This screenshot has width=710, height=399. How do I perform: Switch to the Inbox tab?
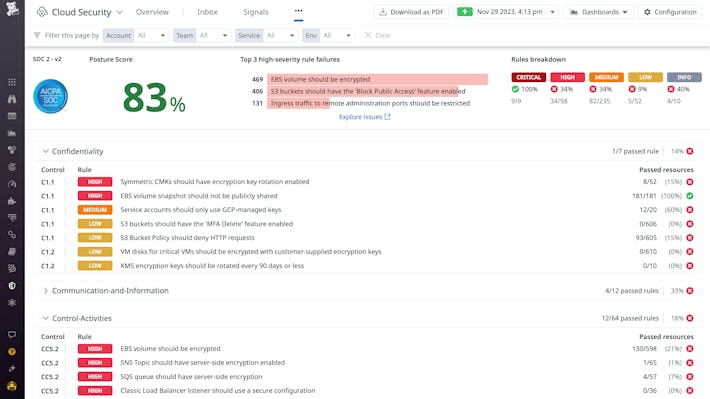pyautogui.click(x=207, y=12)
